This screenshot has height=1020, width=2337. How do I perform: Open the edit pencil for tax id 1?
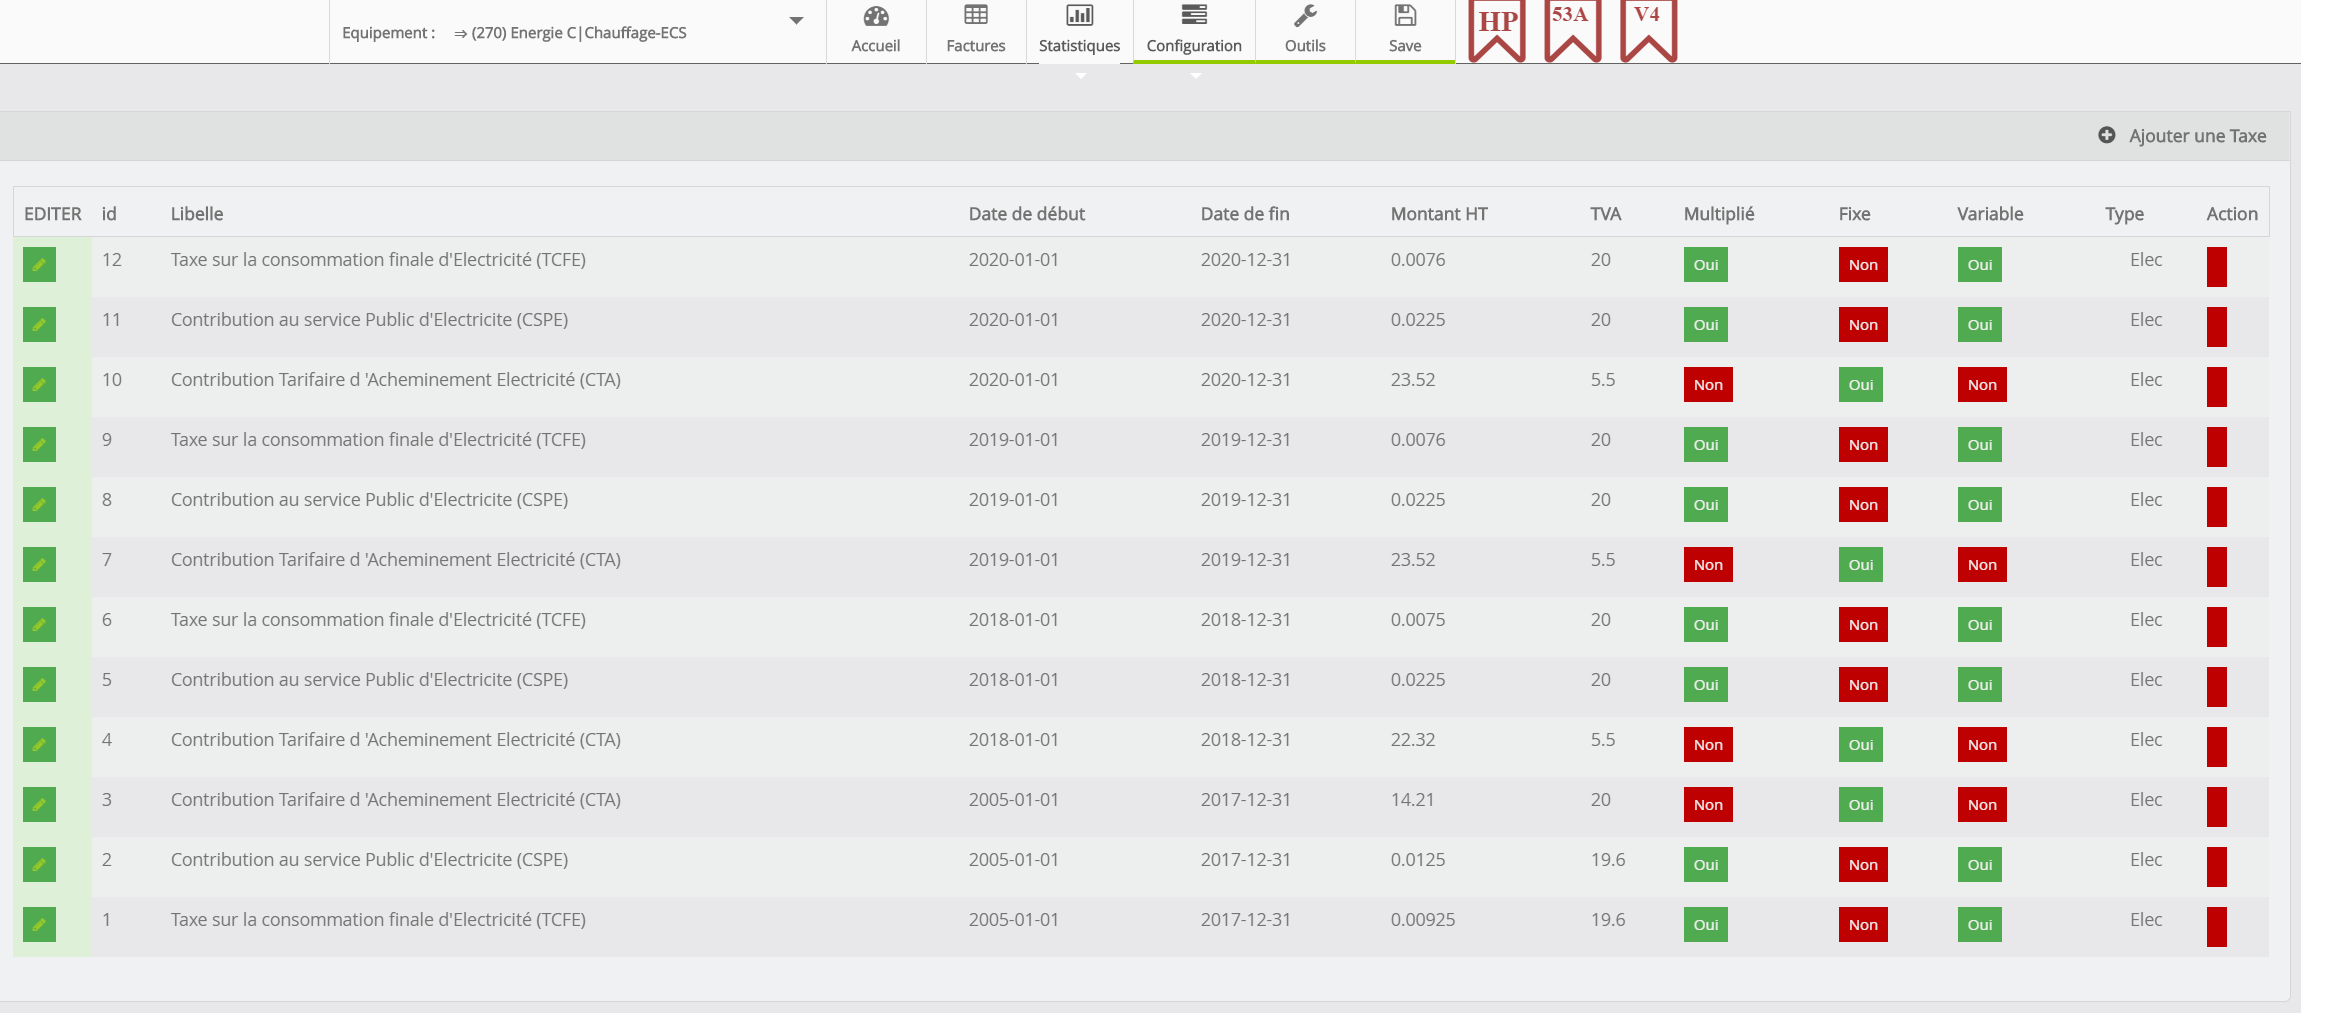tap(39, 925)
